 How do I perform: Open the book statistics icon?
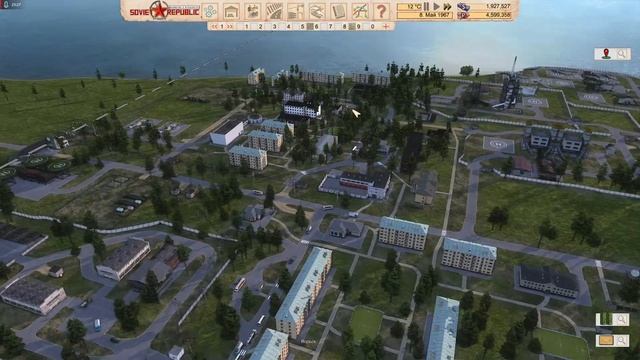click(338, 11)
